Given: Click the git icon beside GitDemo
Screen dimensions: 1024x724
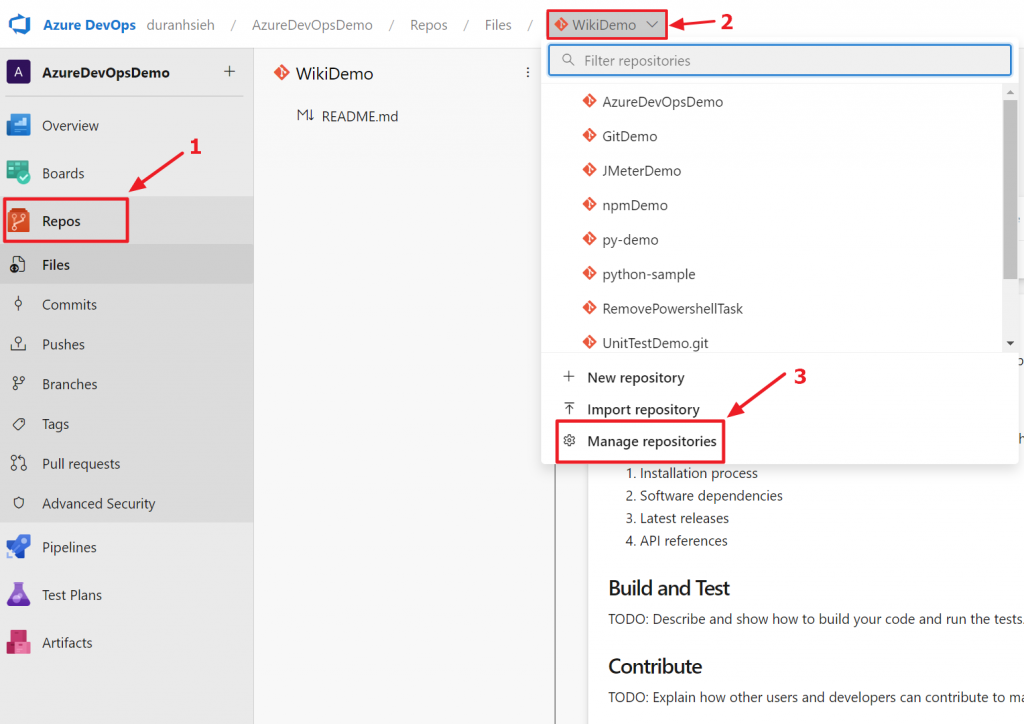Looking at the screenshot, I should point(589,135).
